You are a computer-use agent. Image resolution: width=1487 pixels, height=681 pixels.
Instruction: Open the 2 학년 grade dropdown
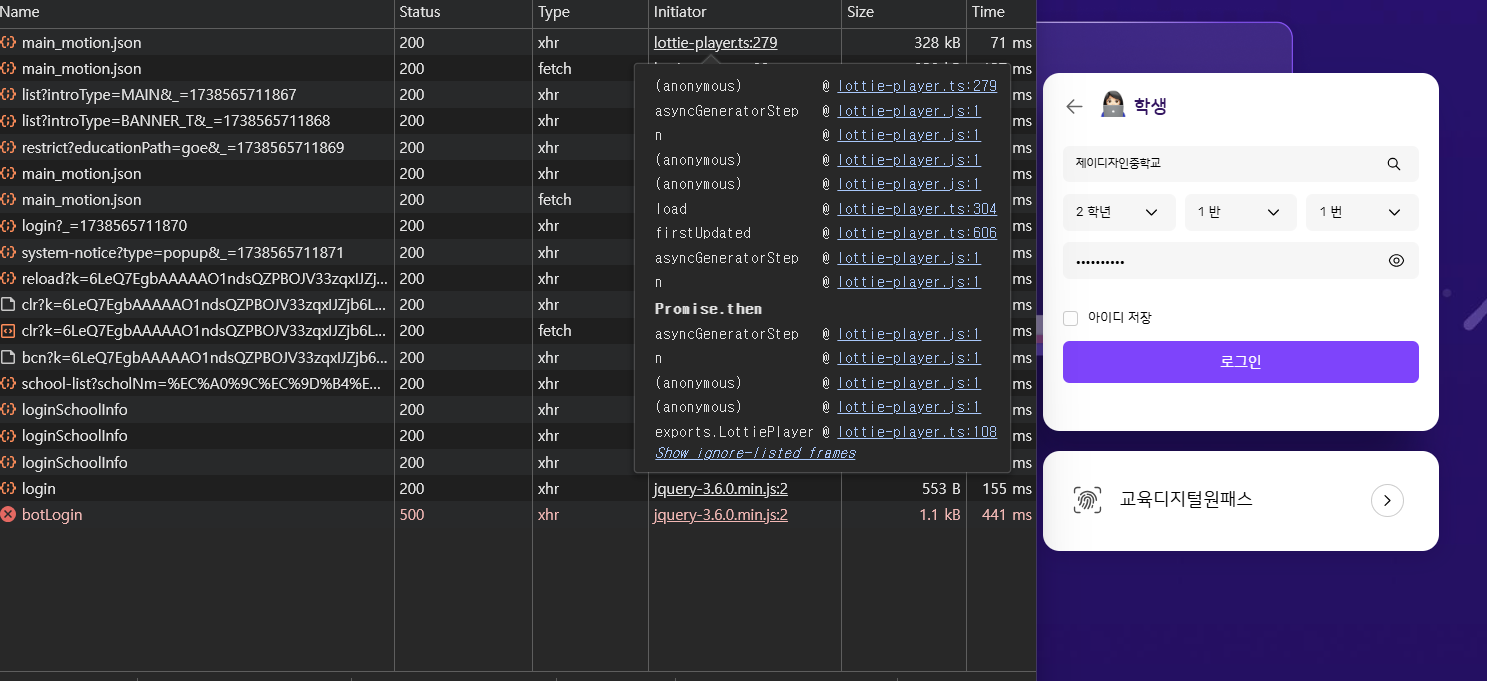[1118, 212]
